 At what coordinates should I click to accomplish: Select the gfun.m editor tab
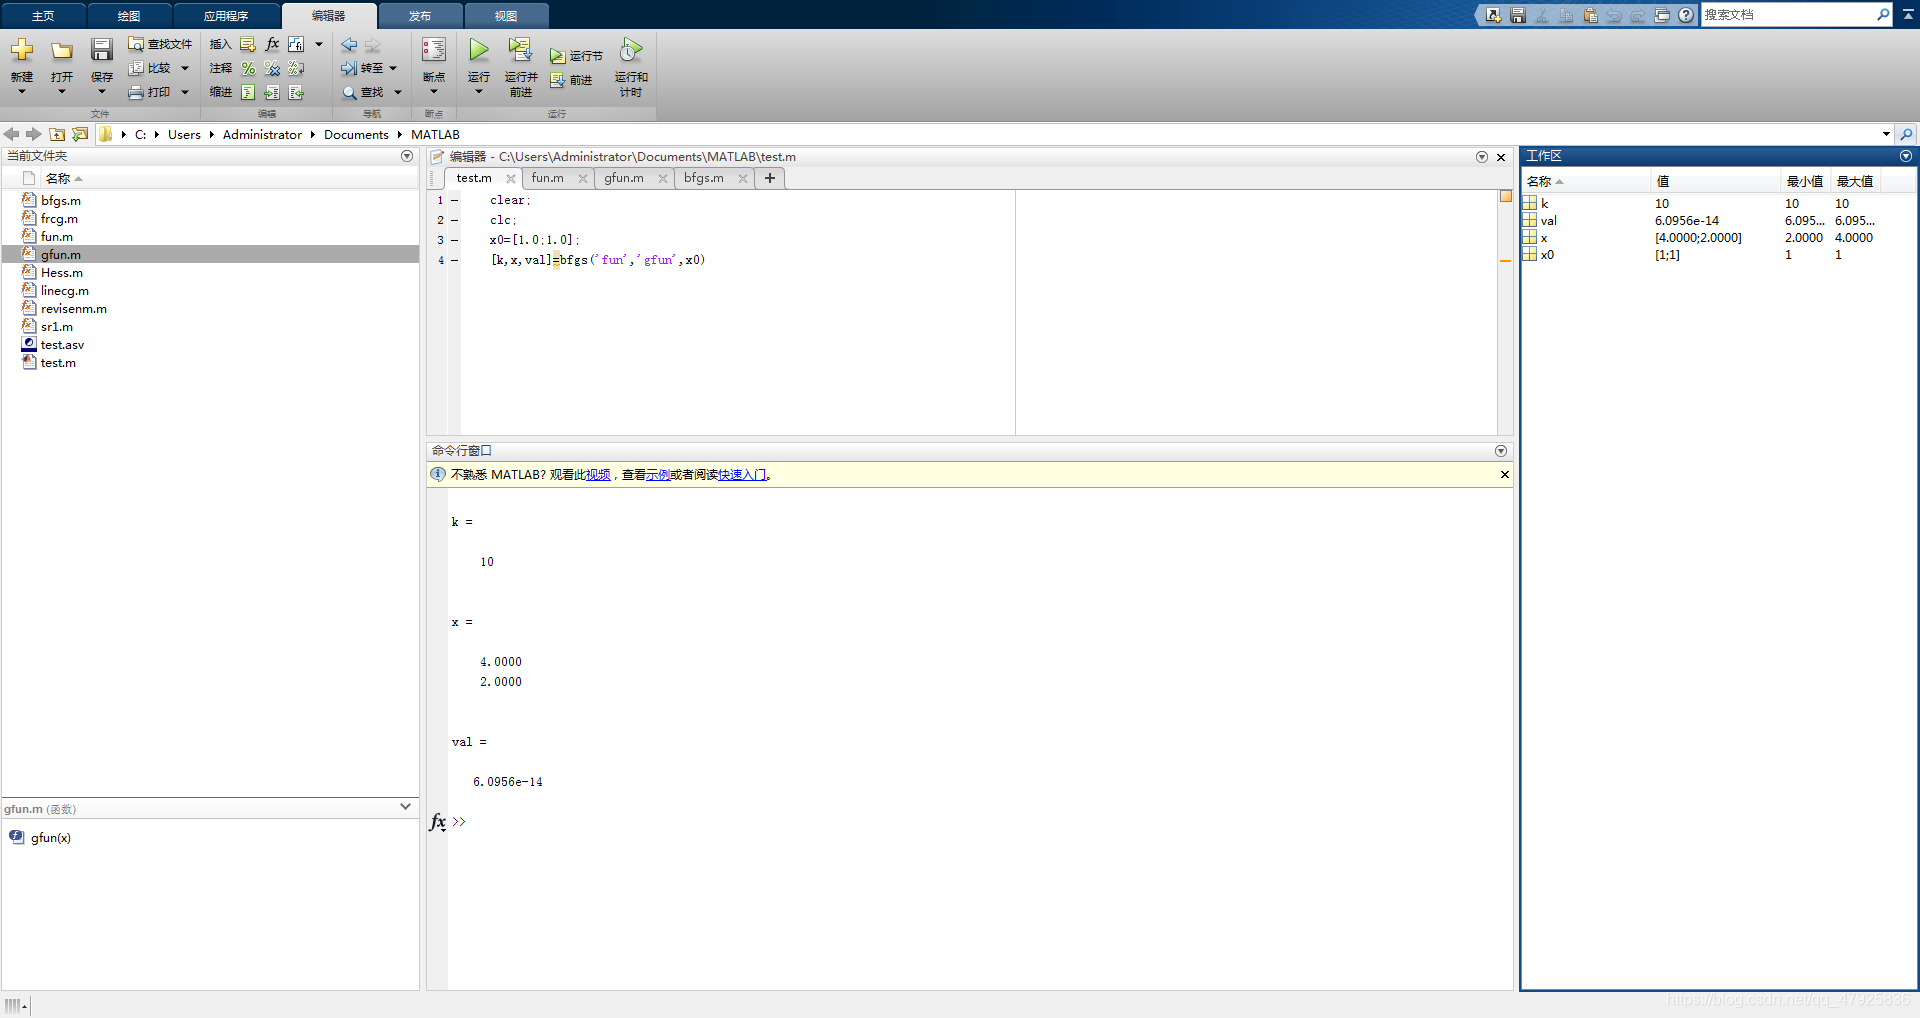(624, 178)
